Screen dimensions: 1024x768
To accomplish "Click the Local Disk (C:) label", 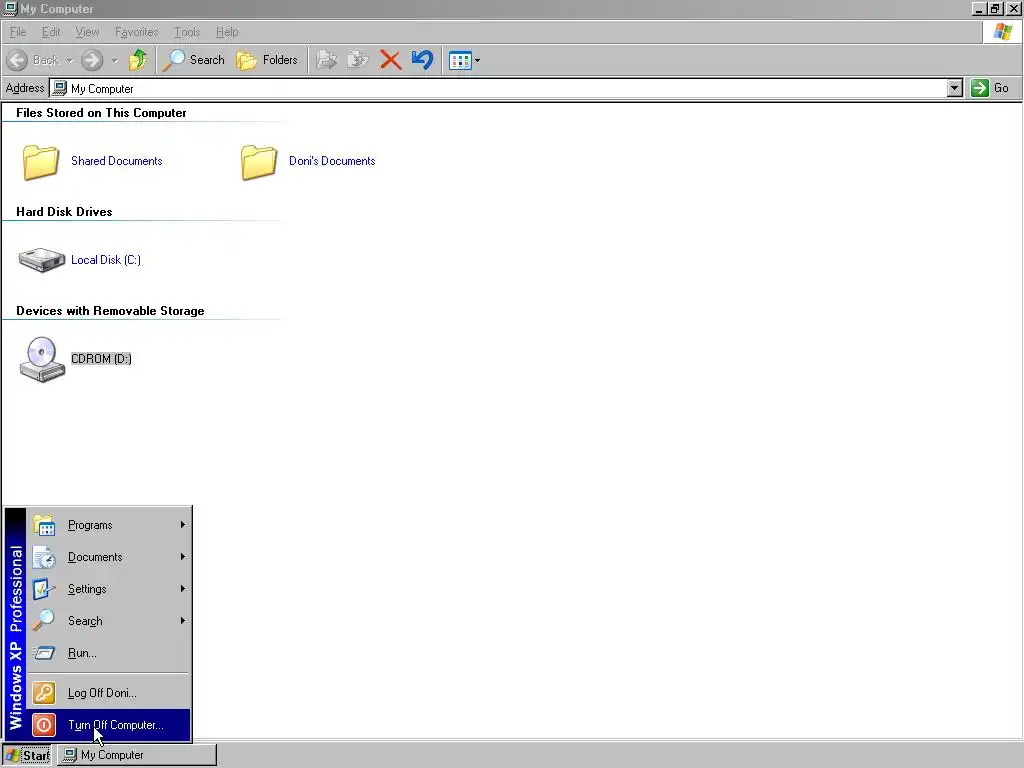I will (106, 260).
